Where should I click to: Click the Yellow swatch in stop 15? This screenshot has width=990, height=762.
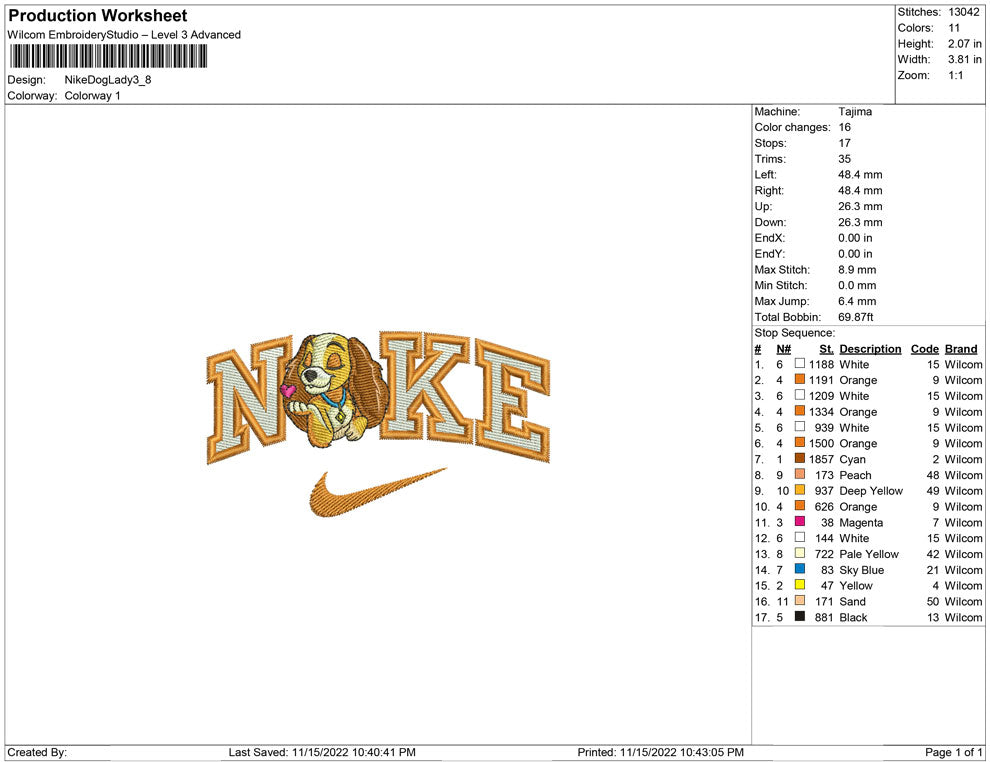[x=799, y=585]
